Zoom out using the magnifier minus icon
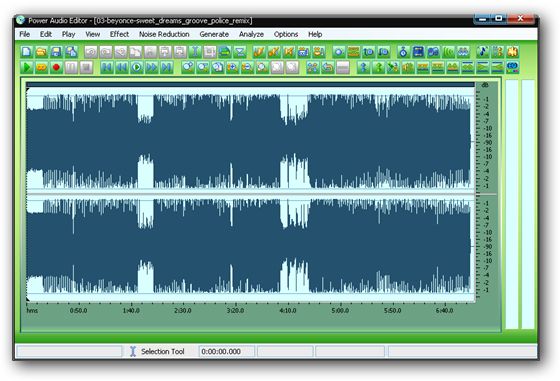560x381 pixels. tap(247, 67)
